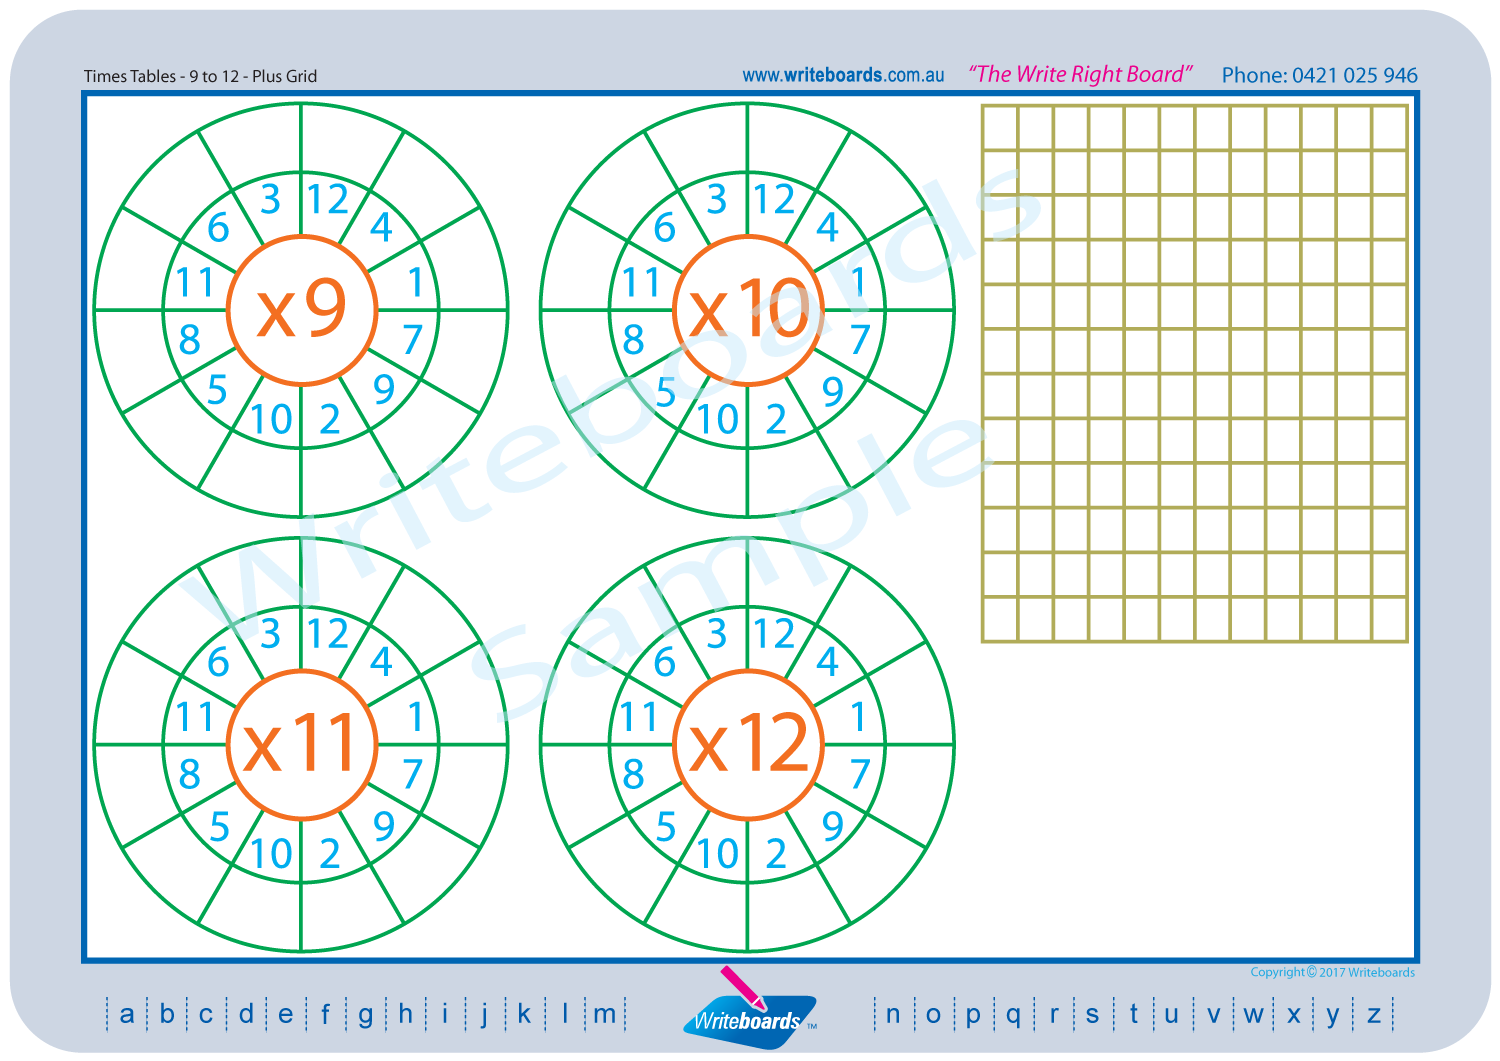Click number 4 in the x12 wheel

tap(827, 662)
